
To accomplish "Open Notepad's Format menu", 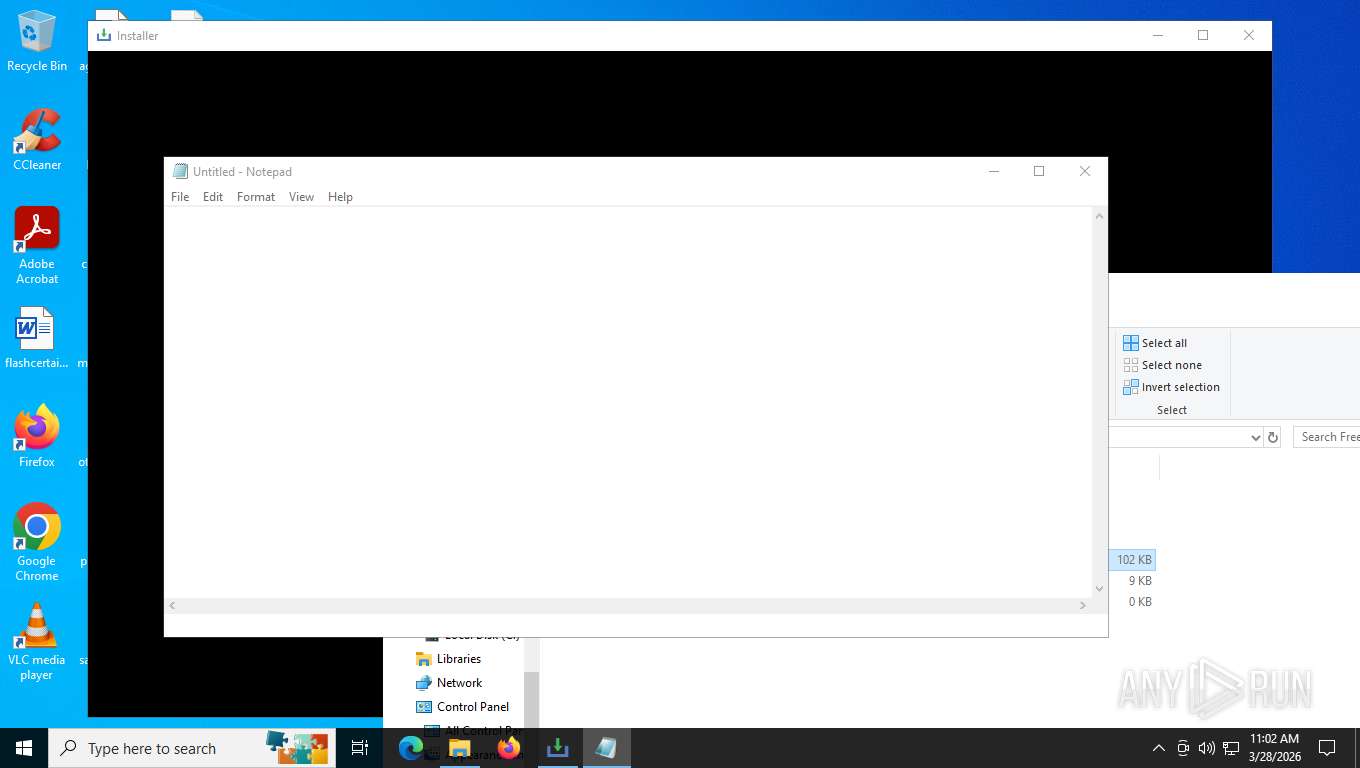I will (x=256, y=197).
